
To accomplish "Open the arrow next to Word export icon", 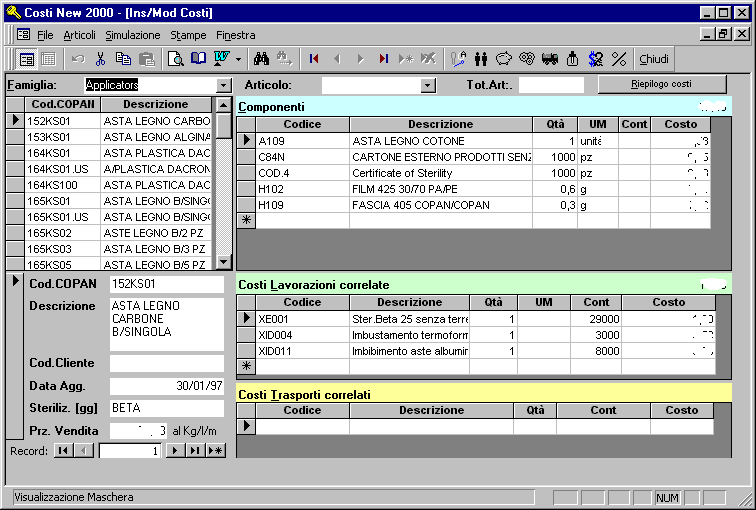I will pos(238,59).
